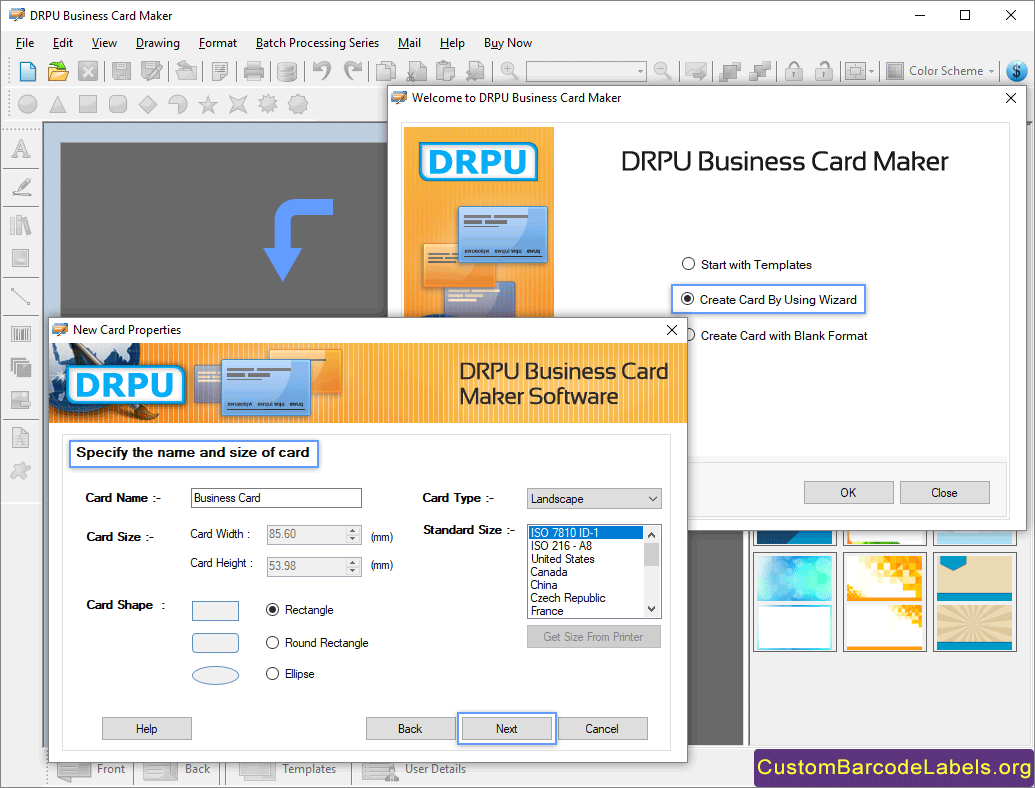This screenshot has height=788, width=1035.
Task: Select Czech Republic in Standard Size list
Action: pos(585,598)
